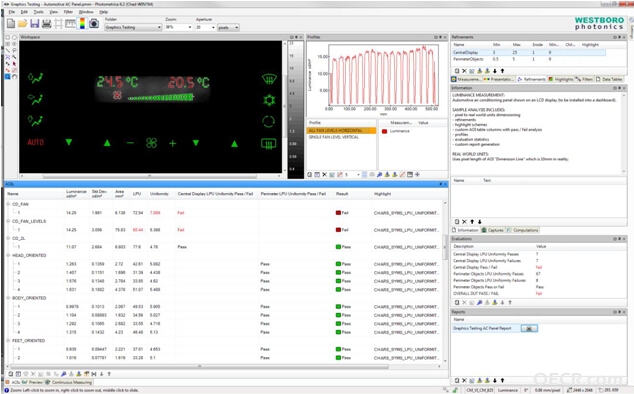
Task: Collapse the BODY_ORIENTED tree group
Action: point(8,298)
